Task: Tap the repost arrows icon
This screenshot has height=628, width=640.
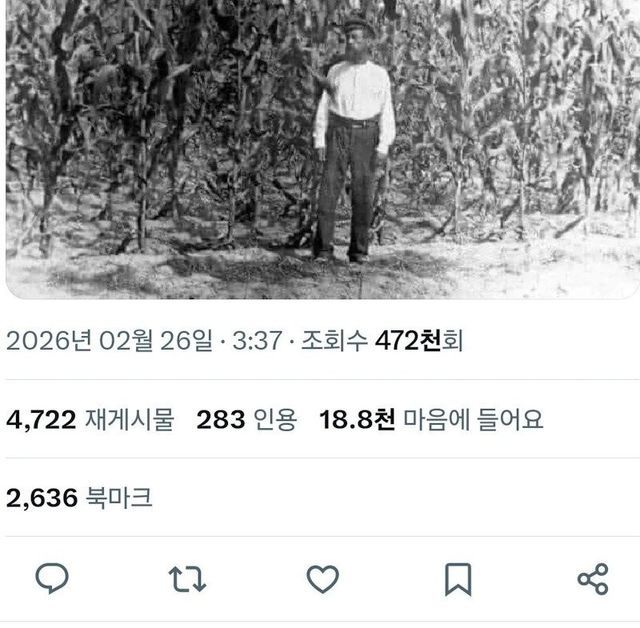Action: (x=187, y=579)
